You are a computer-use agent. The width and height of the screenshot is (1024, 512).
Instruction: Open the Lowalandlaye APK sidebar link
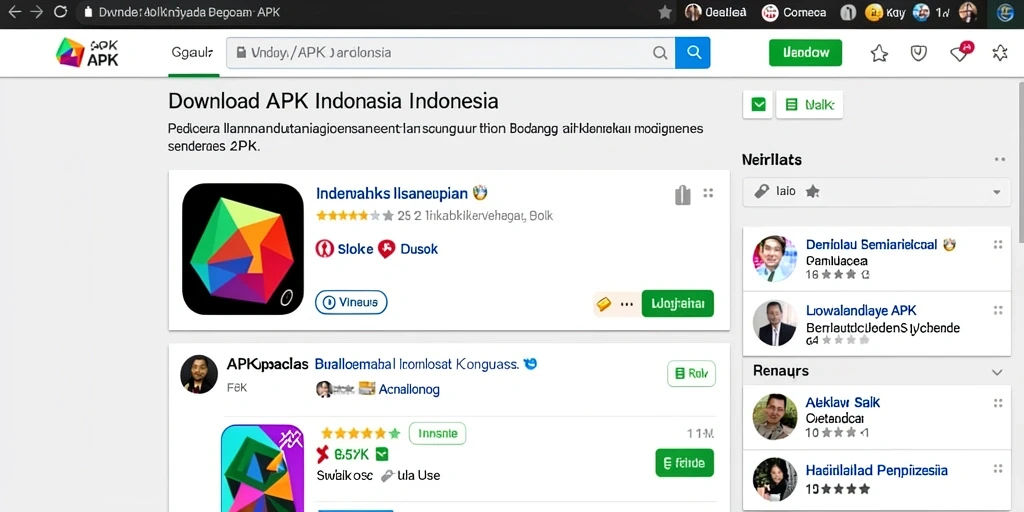click(x=861, y=310)
